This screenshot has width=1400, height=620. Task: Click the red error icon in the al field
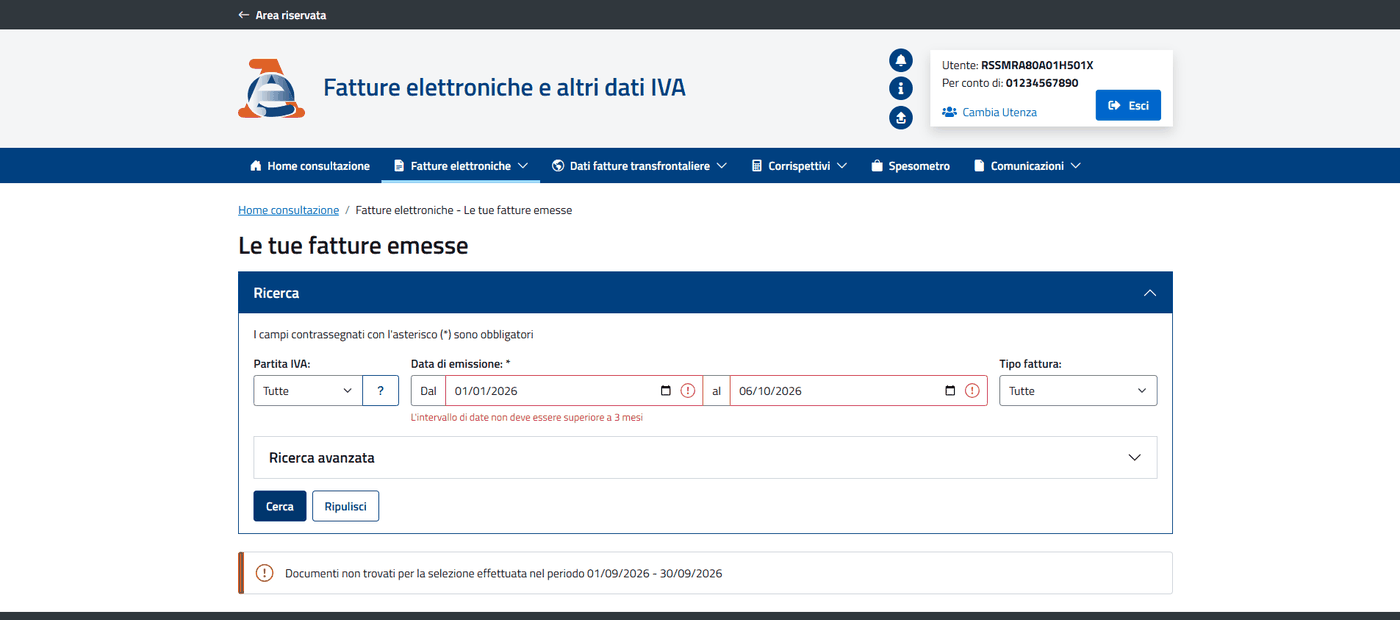972,391
